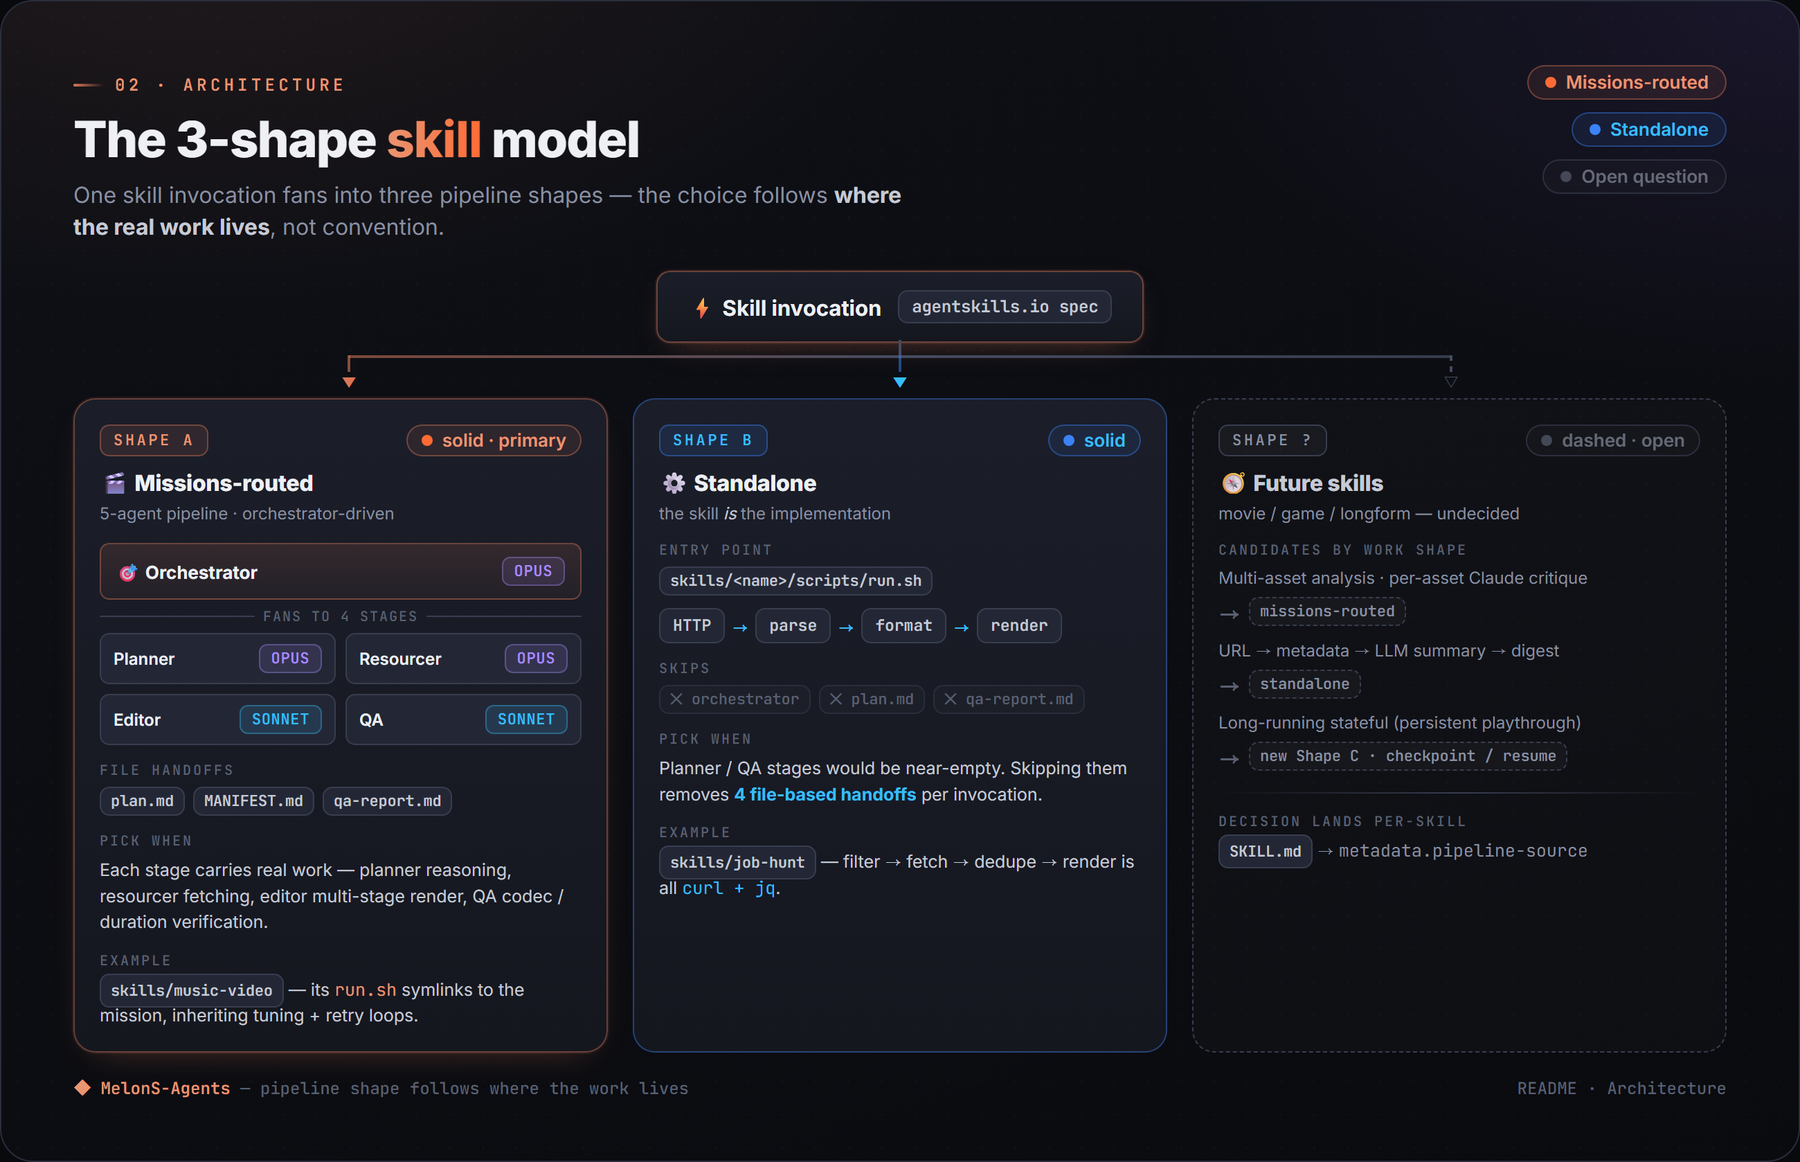1800x1162 pixels.
Task: Click the gear icon beside Standalone heading
Action: click(674, 484)
